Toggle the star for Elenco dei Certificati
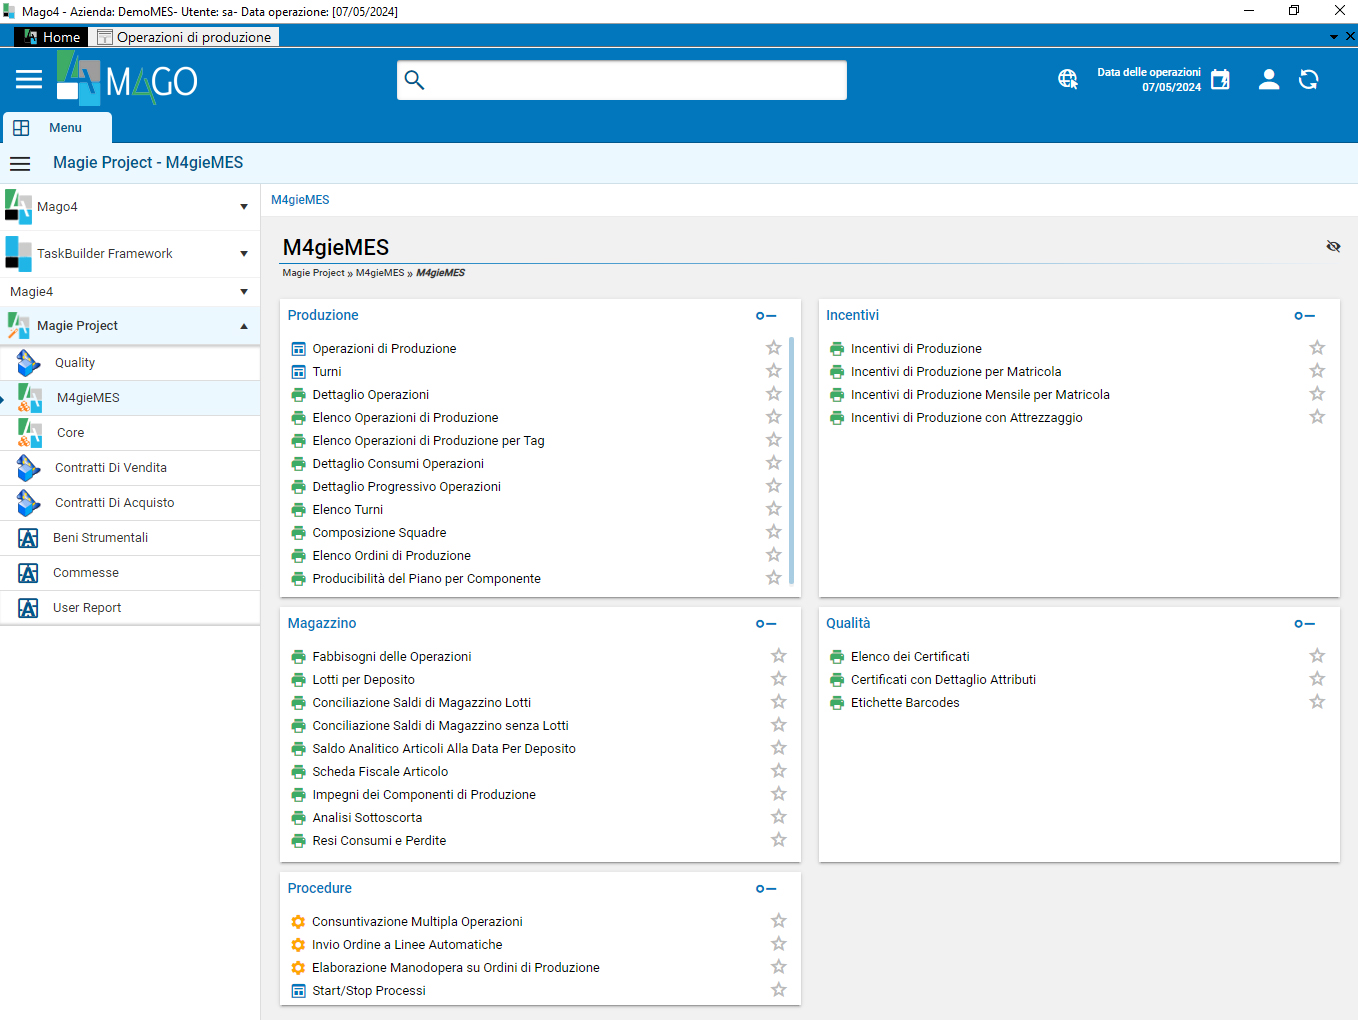 tap(1317, 656)
